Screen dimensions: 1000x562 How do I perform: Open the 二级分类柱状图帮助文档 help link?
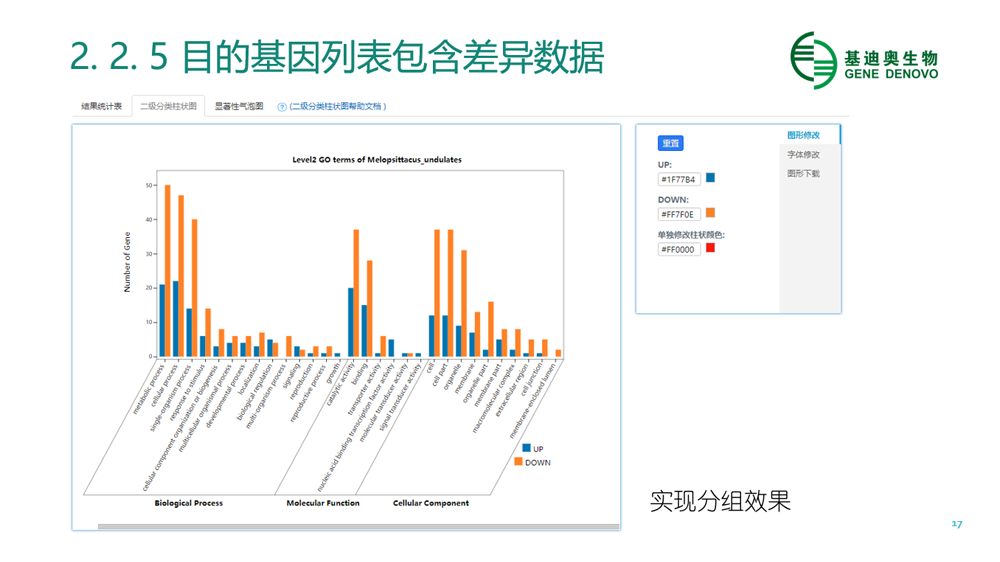pyautogui.click(x=338, y=107)
